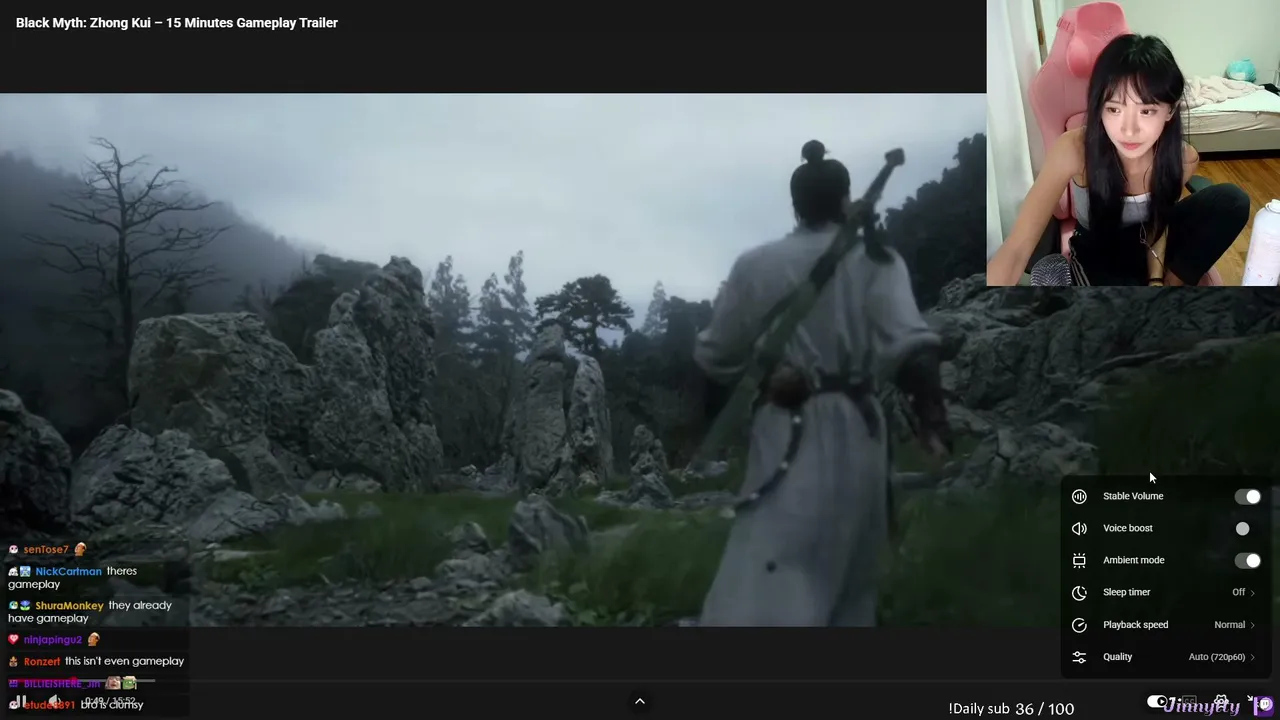Open ninjapingu2's chat username

[53, 639]
